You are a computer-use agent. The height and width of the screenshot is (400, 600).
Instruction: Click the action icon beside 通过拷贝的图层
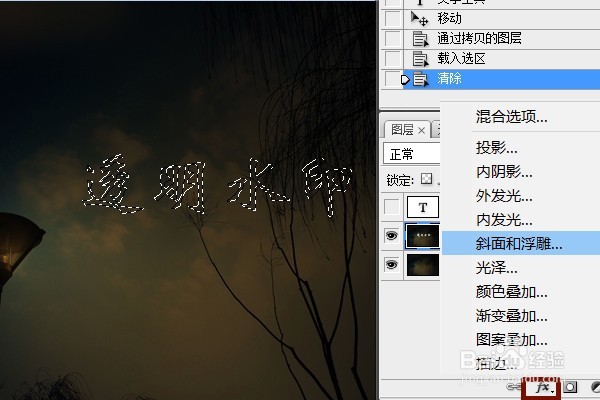[420, 39]
